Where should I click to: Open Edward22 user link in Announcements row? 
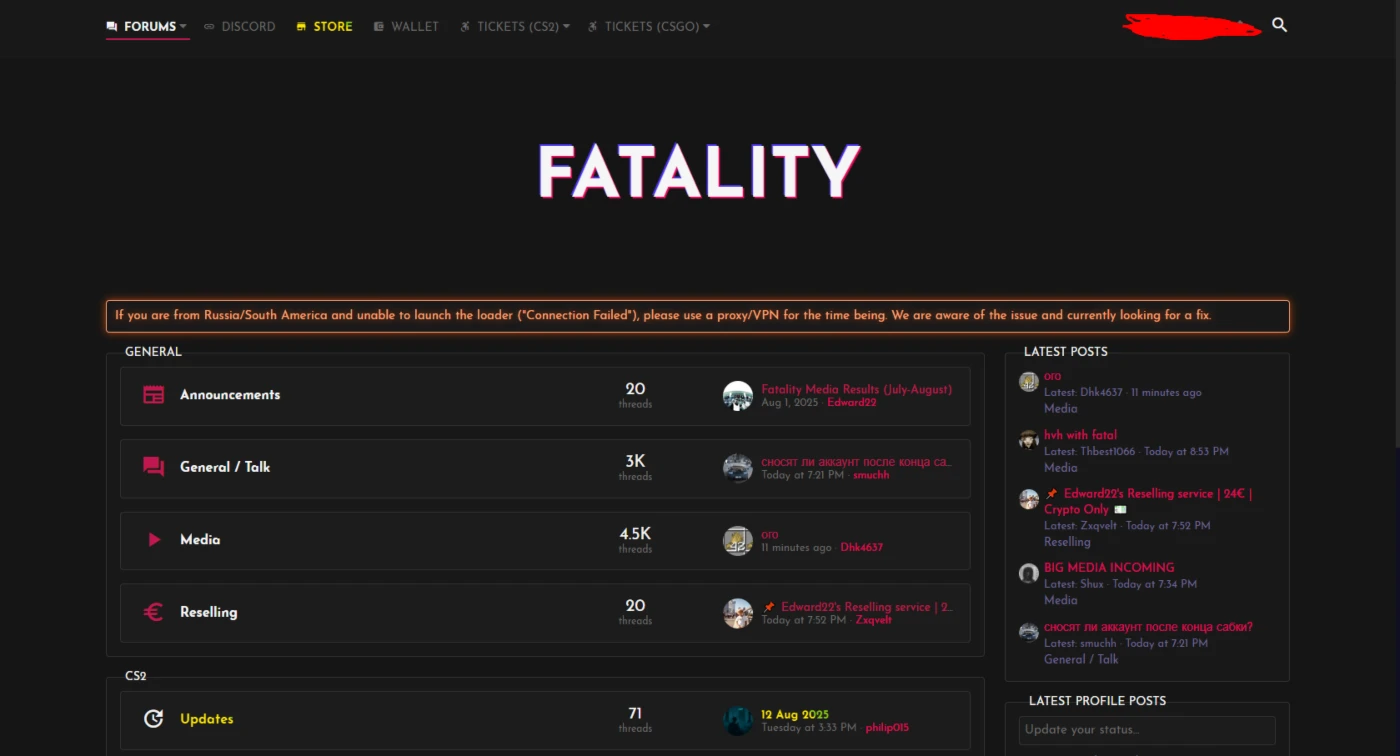[x=851, y=403]
